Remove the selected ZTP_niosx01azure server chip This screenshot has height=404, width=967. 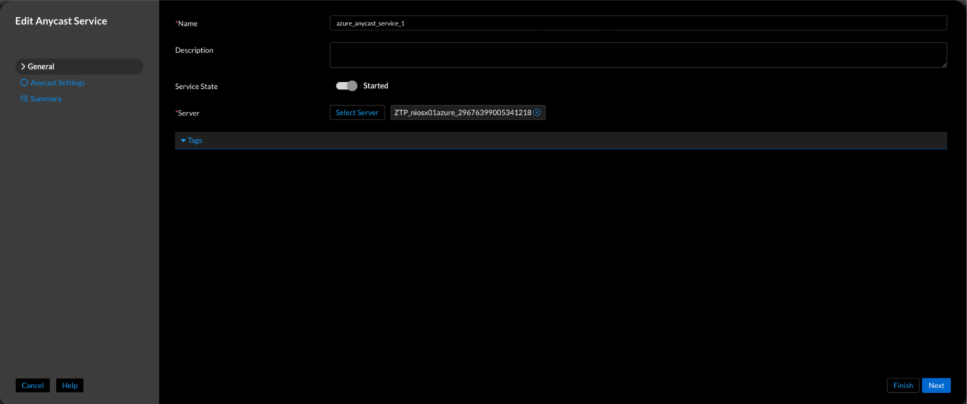pos(537,112)
